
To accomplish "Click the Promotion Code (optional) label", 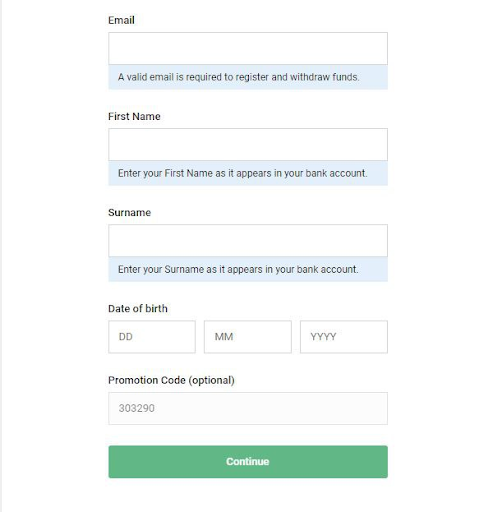I will point(171,380).
